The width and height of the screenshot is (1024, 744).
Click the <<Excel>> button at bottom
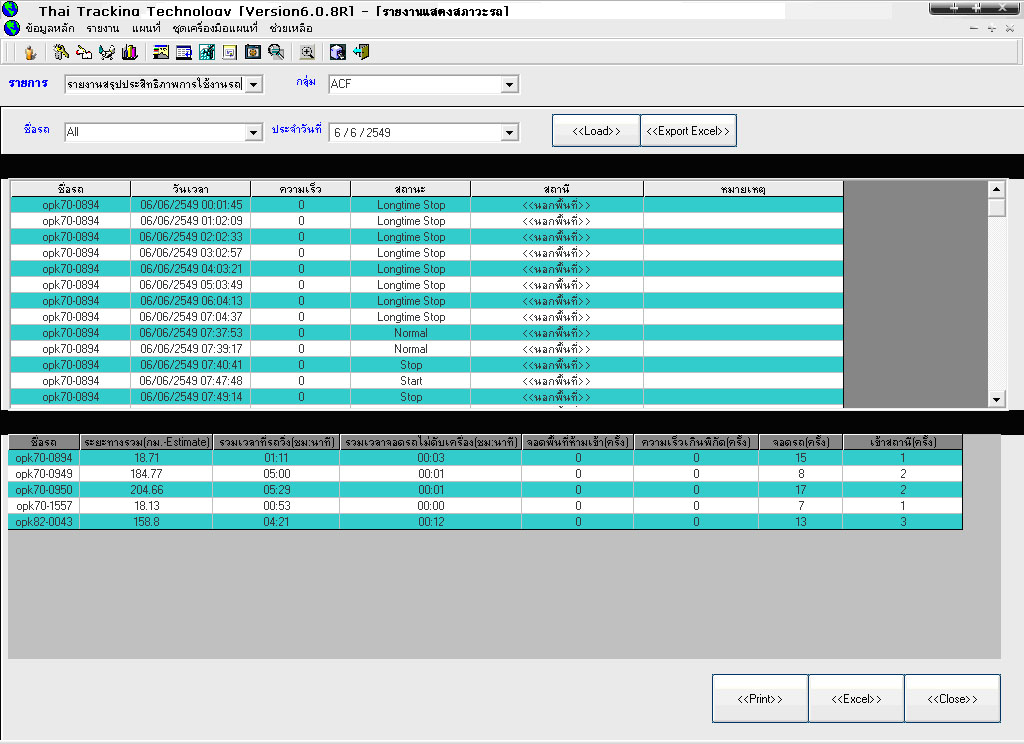click(856, 698)
